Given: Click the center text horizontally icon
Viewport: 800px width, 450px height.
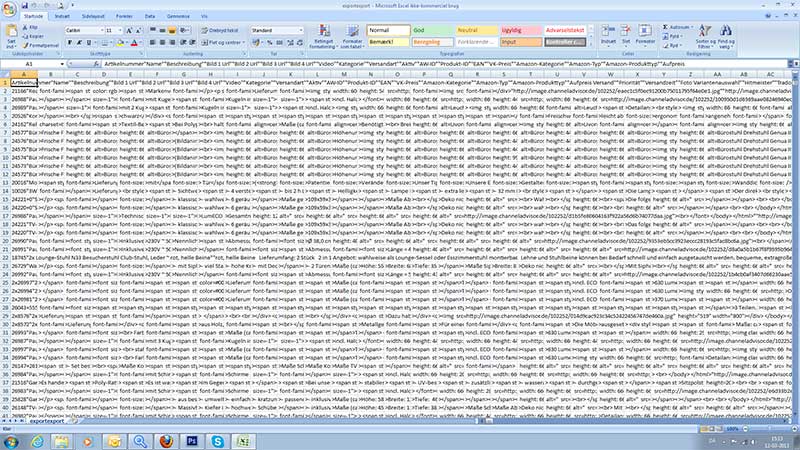Looking at the screenshot, I should [162, 43].
